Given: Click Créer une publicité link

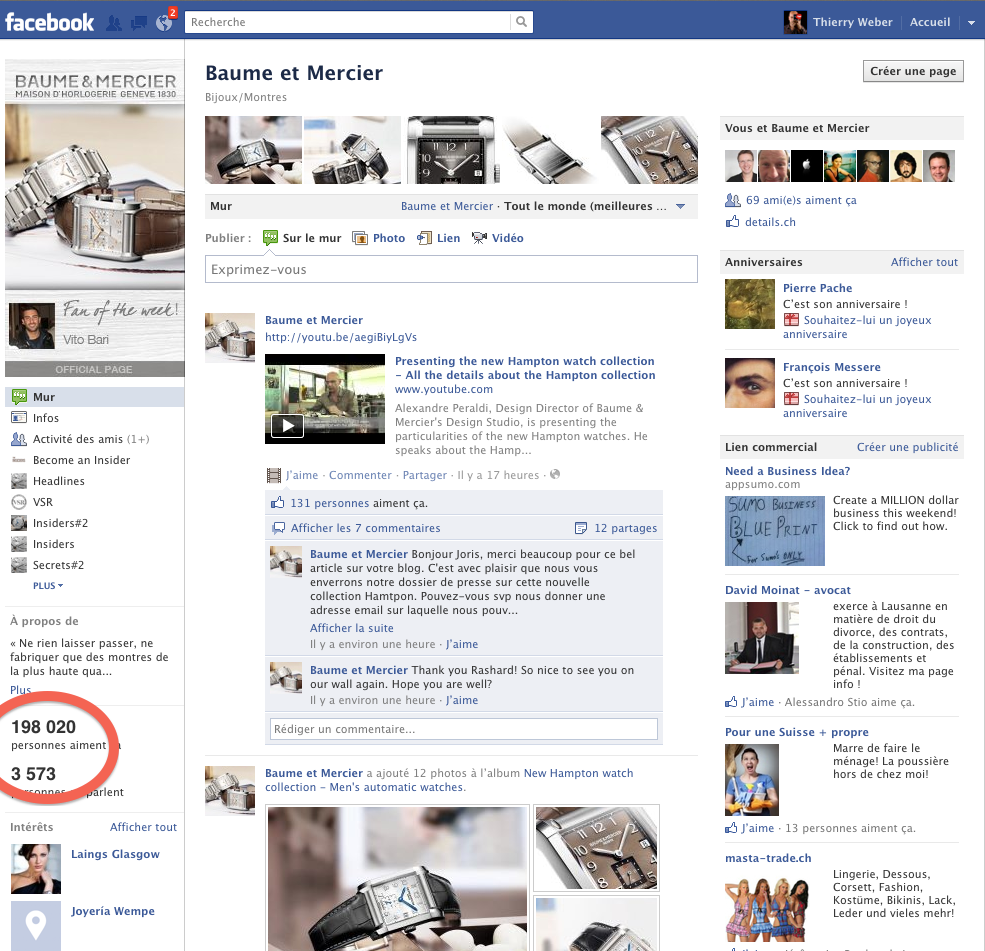Looking at the screenshot, I should (908, 447).
